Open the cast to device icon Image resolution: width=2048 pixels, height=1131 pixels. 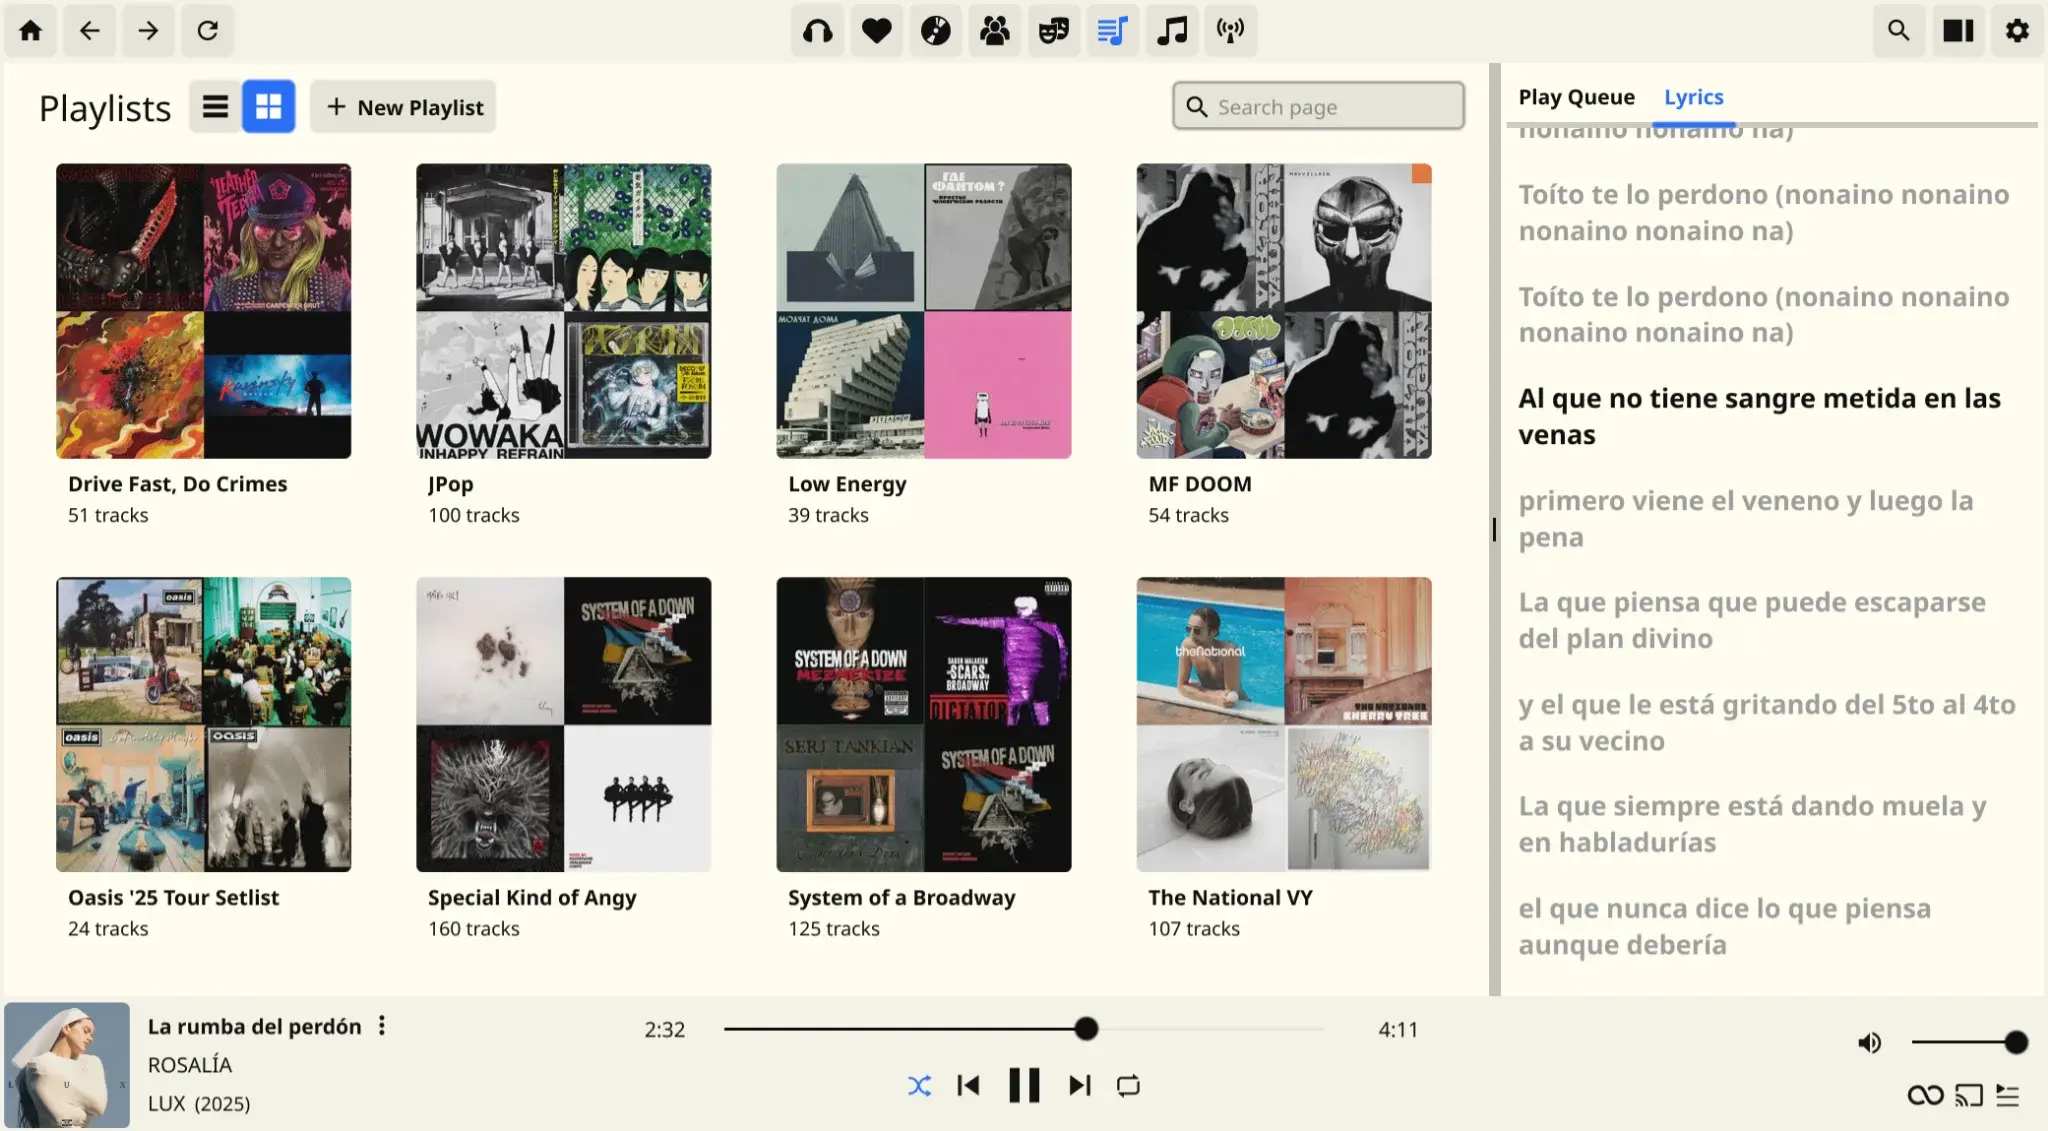[x=1969, y=1096]
